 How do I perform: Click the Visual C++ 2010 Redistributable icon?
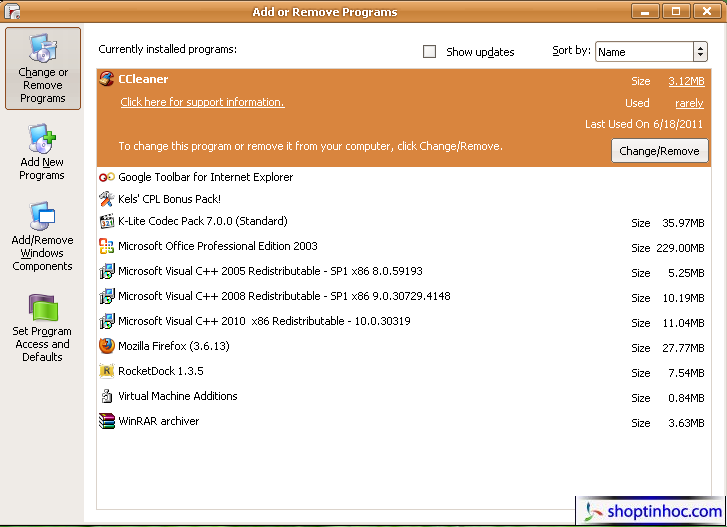pyautogui.click(x=107, y=321)
